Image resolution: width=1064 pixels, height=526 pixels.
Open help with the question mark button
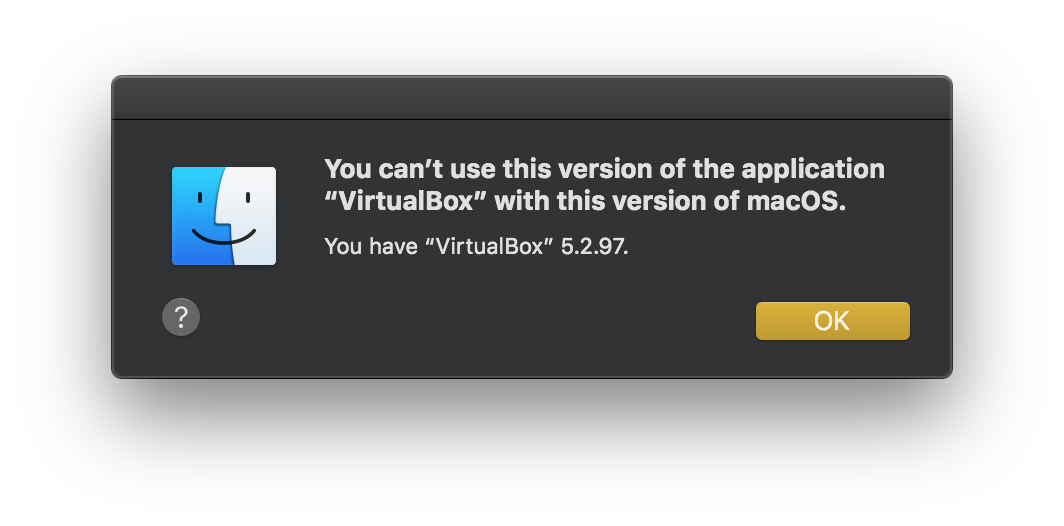[181, 317]
